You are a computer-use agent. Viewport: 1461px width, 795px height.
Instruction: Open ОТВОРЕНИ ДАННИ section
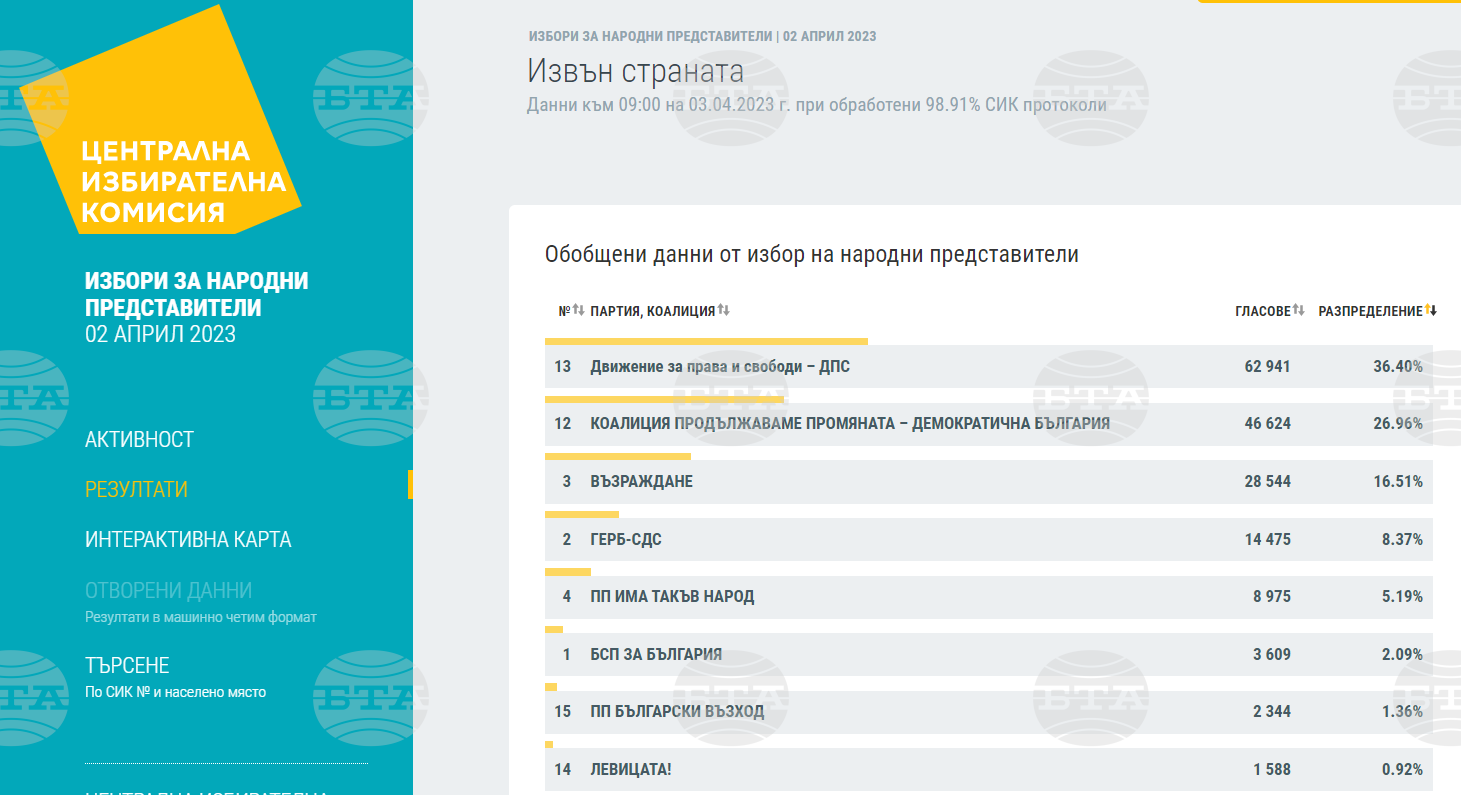pyautogui.click(x=168, y=591)
